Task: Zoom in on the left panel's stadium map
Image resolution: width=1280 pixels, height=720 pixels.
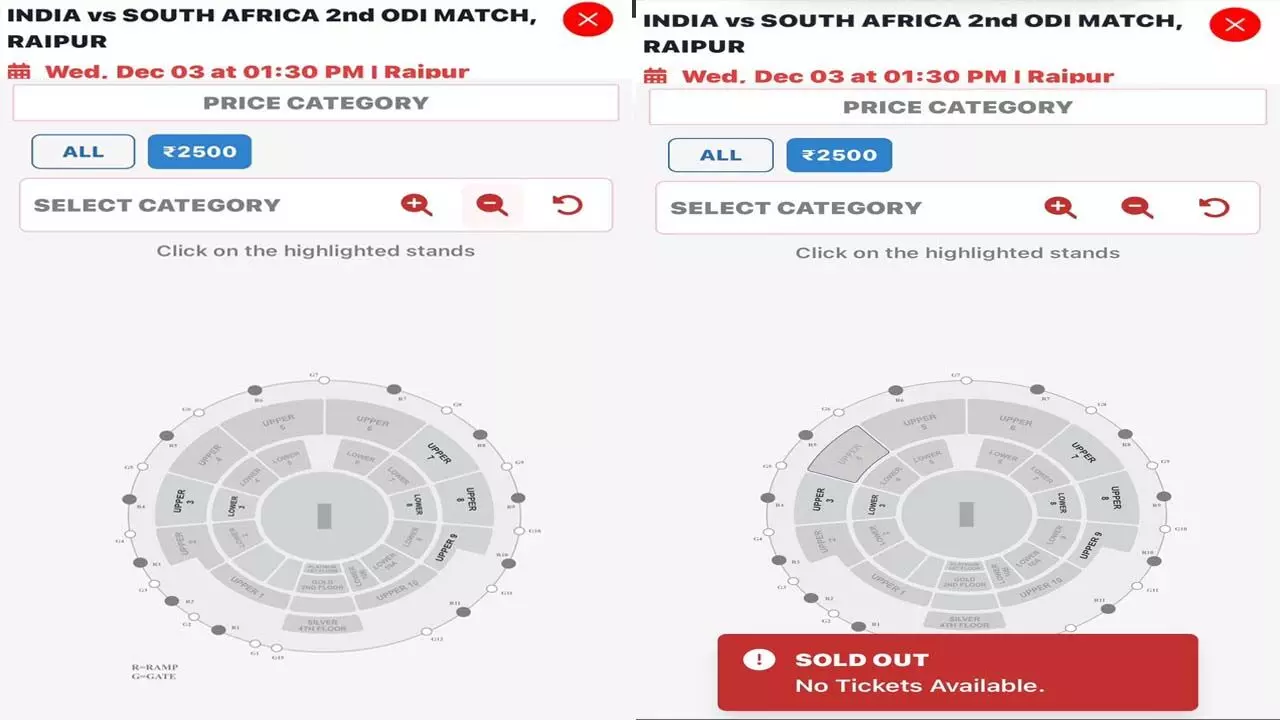Action: coord(416,205)
